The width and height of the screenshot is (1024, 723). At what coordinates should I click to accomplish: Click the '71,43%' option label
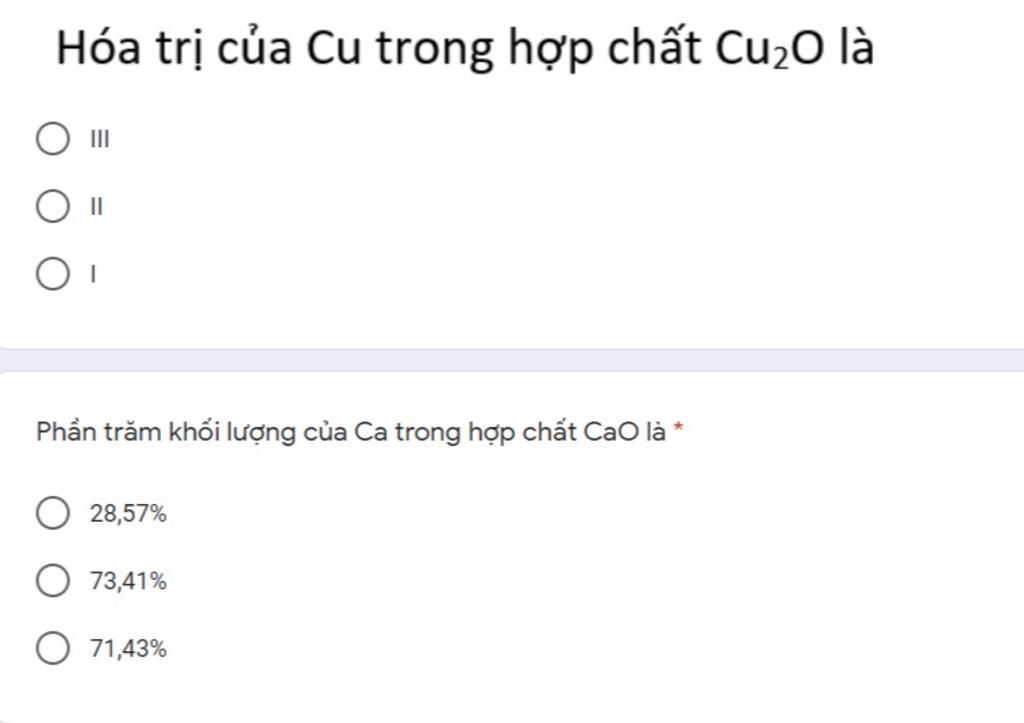(x=128, y=649)
